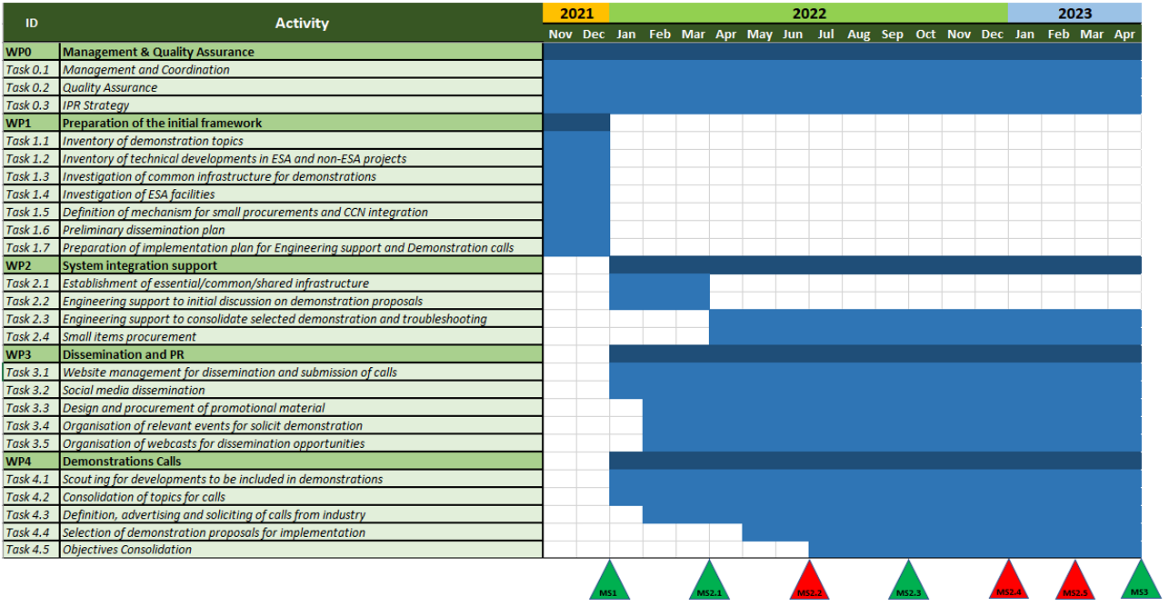Image resolution: width=1169 pixels, height=606 pixels.
Task: Click the blue bar for Task 2.1
Action: pos(660,283)
